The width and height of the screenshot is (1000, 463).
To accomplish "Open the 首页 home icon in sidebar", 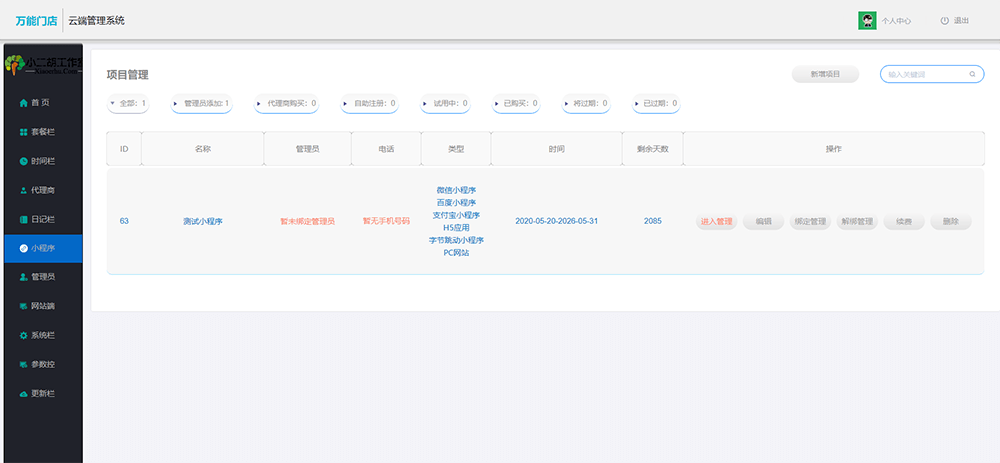I will tap(24, 103).
